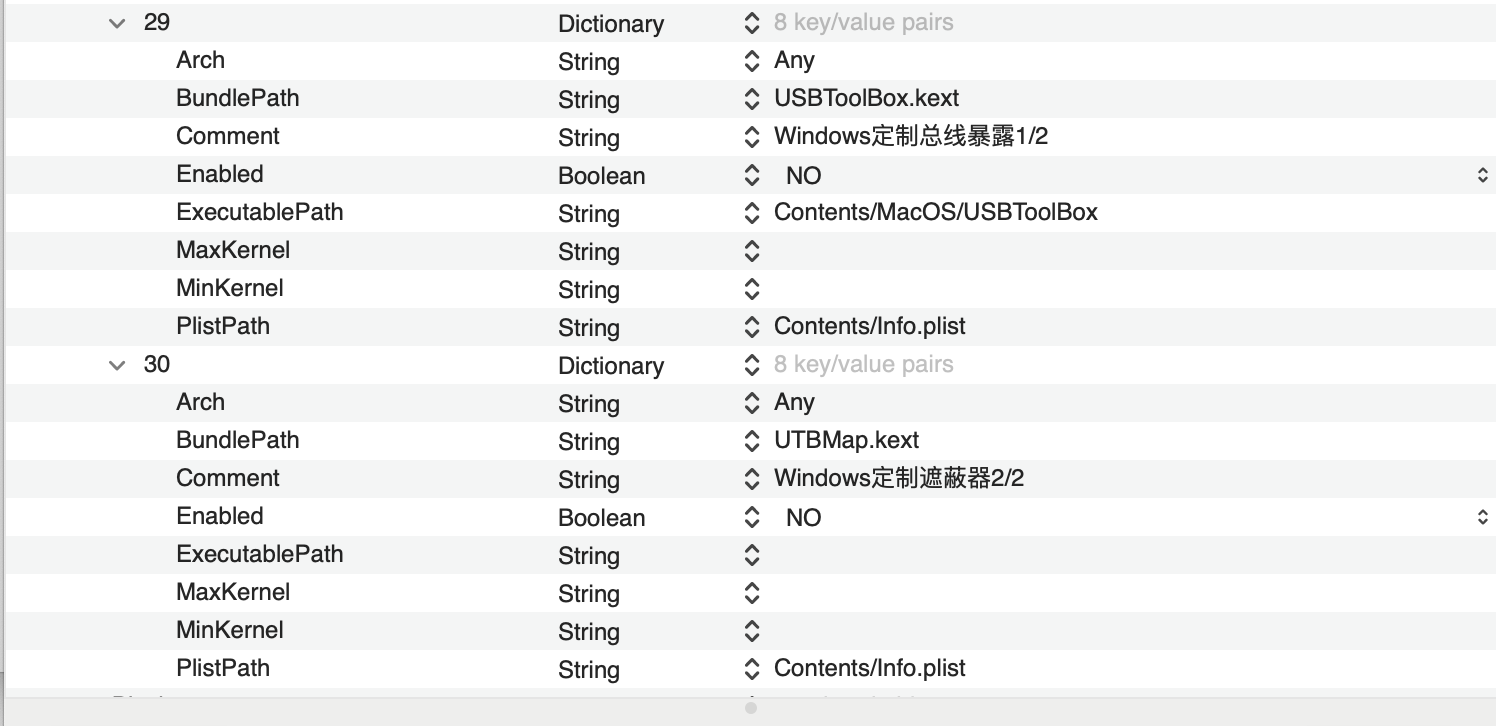Select the MinKernel key under item 30
1496x726 pixels.
229,631
